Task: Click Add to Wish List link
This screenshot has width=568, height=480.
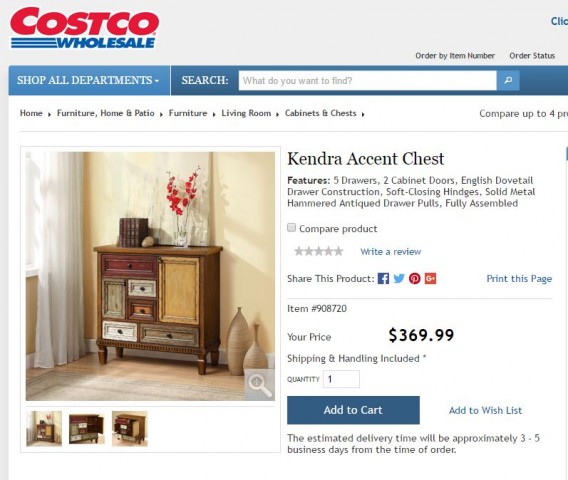Action: pyautogui.click(x=485, y=410)
